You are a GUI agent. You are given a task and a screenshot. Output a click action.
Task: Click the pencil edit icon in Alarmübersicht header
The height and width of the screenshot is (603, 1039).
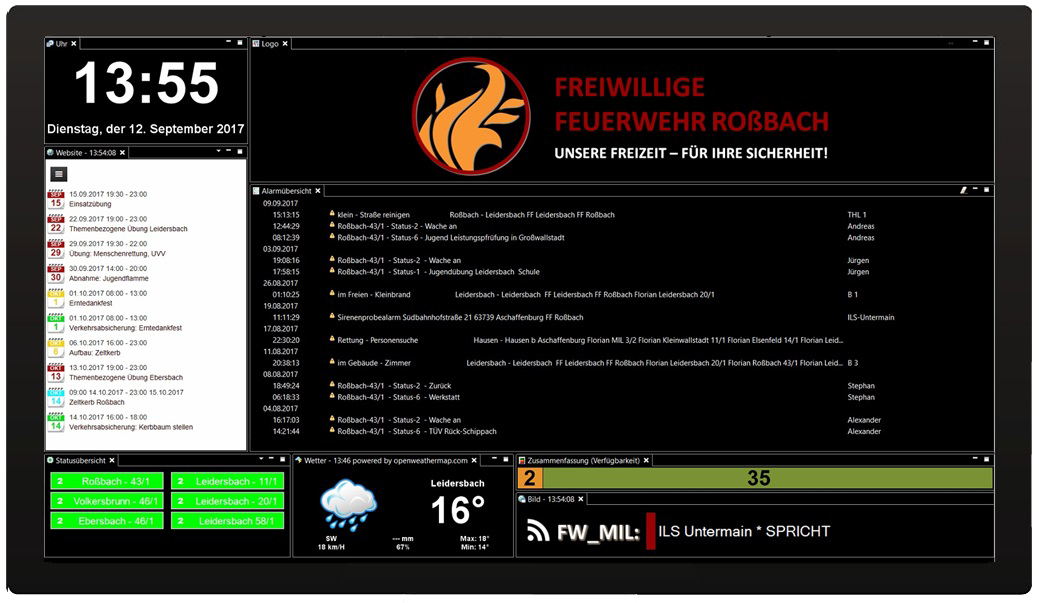(963, 190)
